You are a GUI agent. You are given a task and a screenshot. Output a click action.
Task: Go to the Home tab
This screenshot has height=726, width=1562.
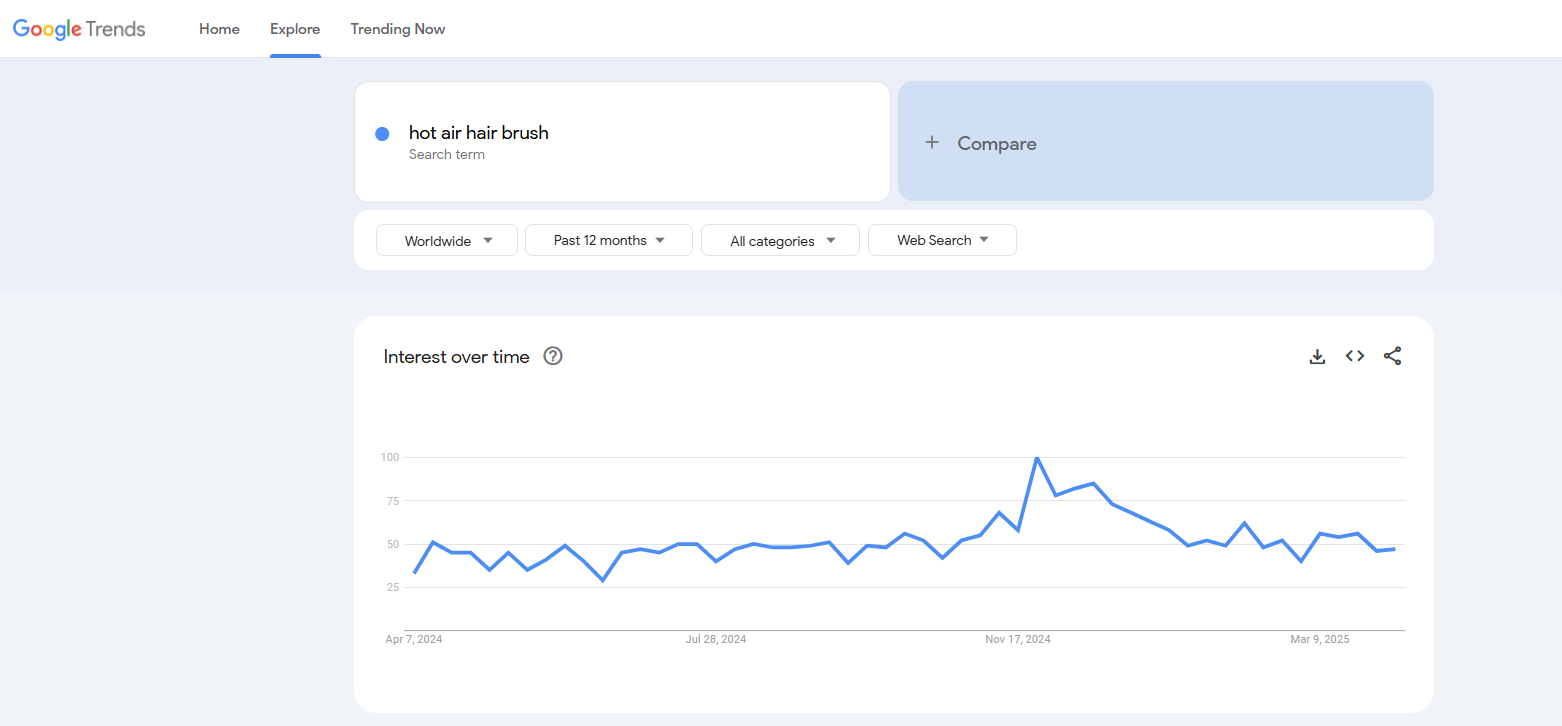point(219,29)
